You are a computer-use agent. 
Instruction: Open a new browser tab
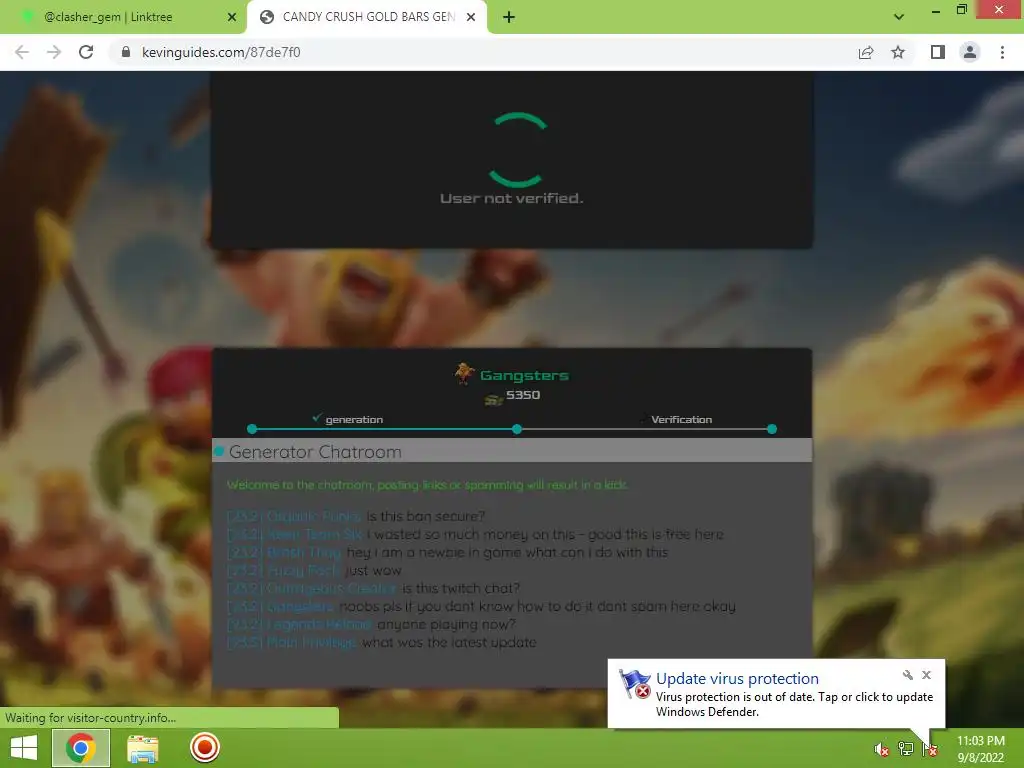[x=509, y=17]
